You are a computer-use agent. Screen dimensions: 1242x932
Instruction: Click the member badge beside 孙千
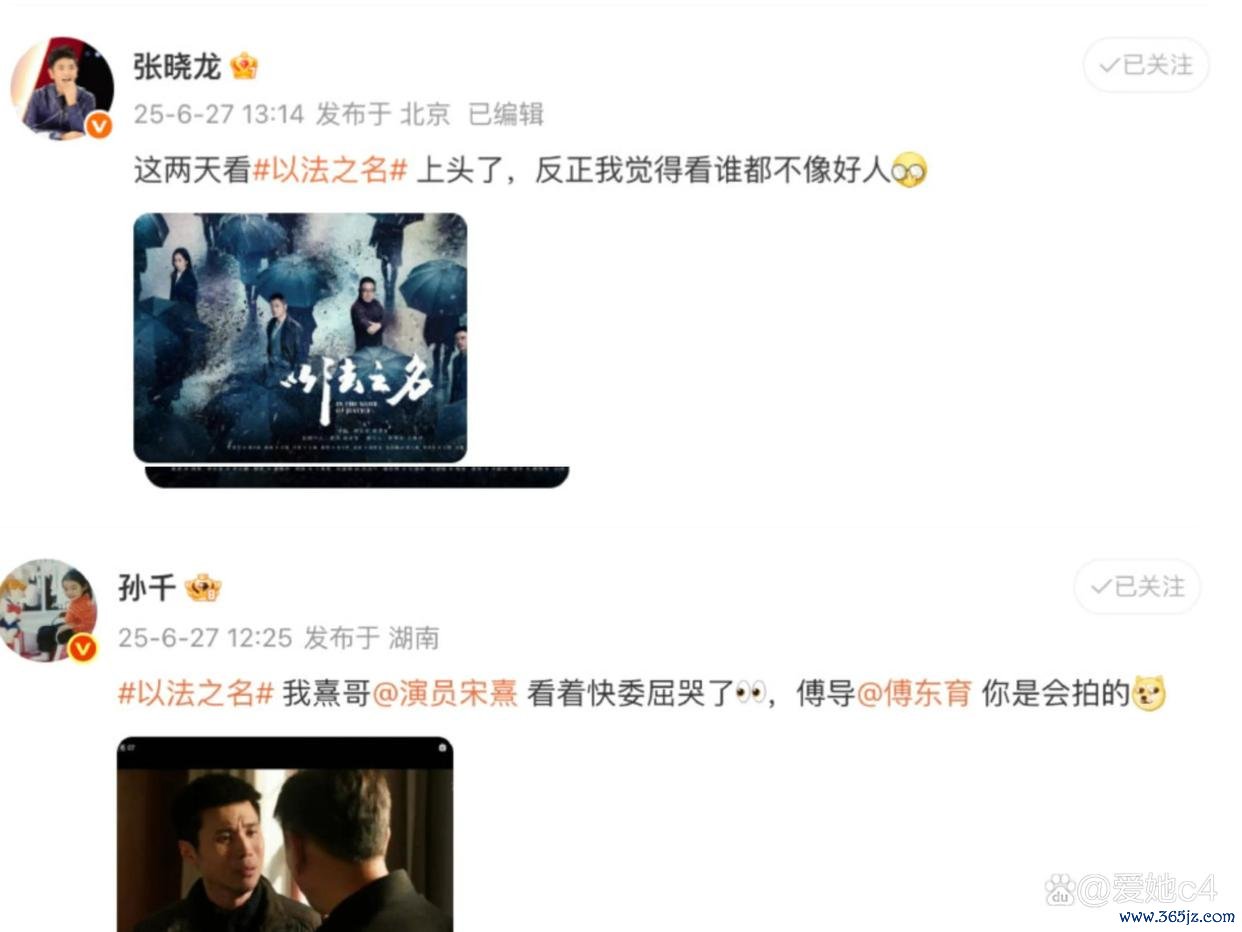tap(203, 587)
